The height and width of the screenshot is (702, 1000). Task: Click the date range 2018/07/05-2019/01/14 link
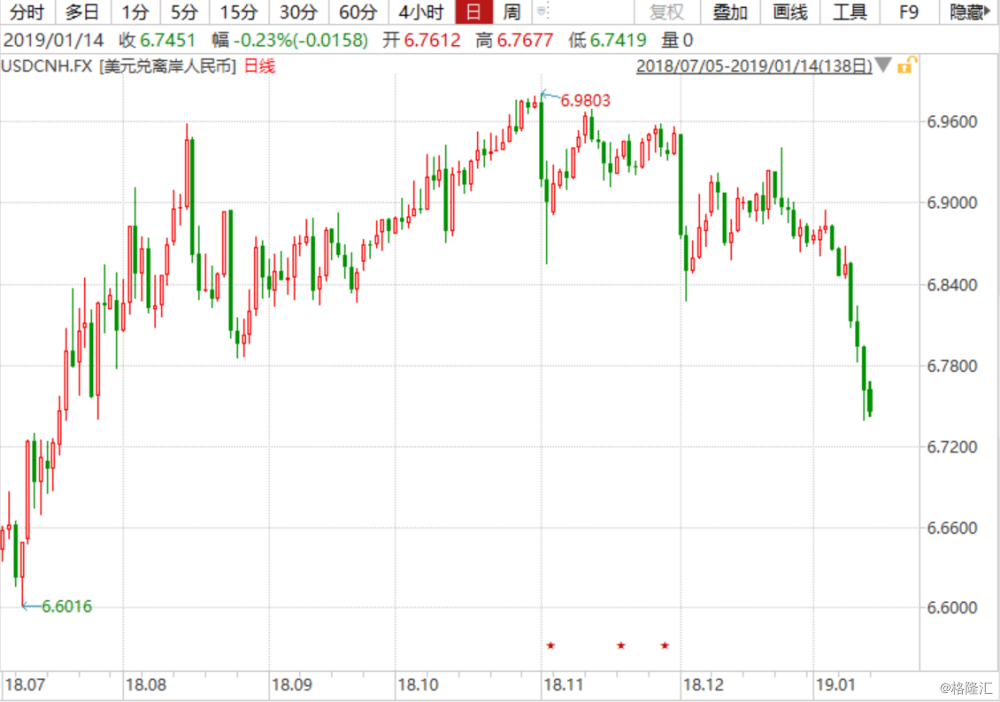tap(754, 66)
